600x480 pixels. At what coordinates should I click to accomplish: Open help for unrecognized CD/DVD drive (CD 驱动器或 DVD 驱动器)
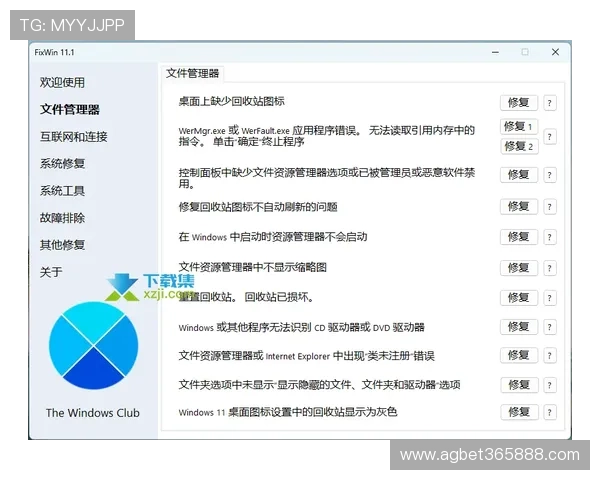(x=549, y=327)
